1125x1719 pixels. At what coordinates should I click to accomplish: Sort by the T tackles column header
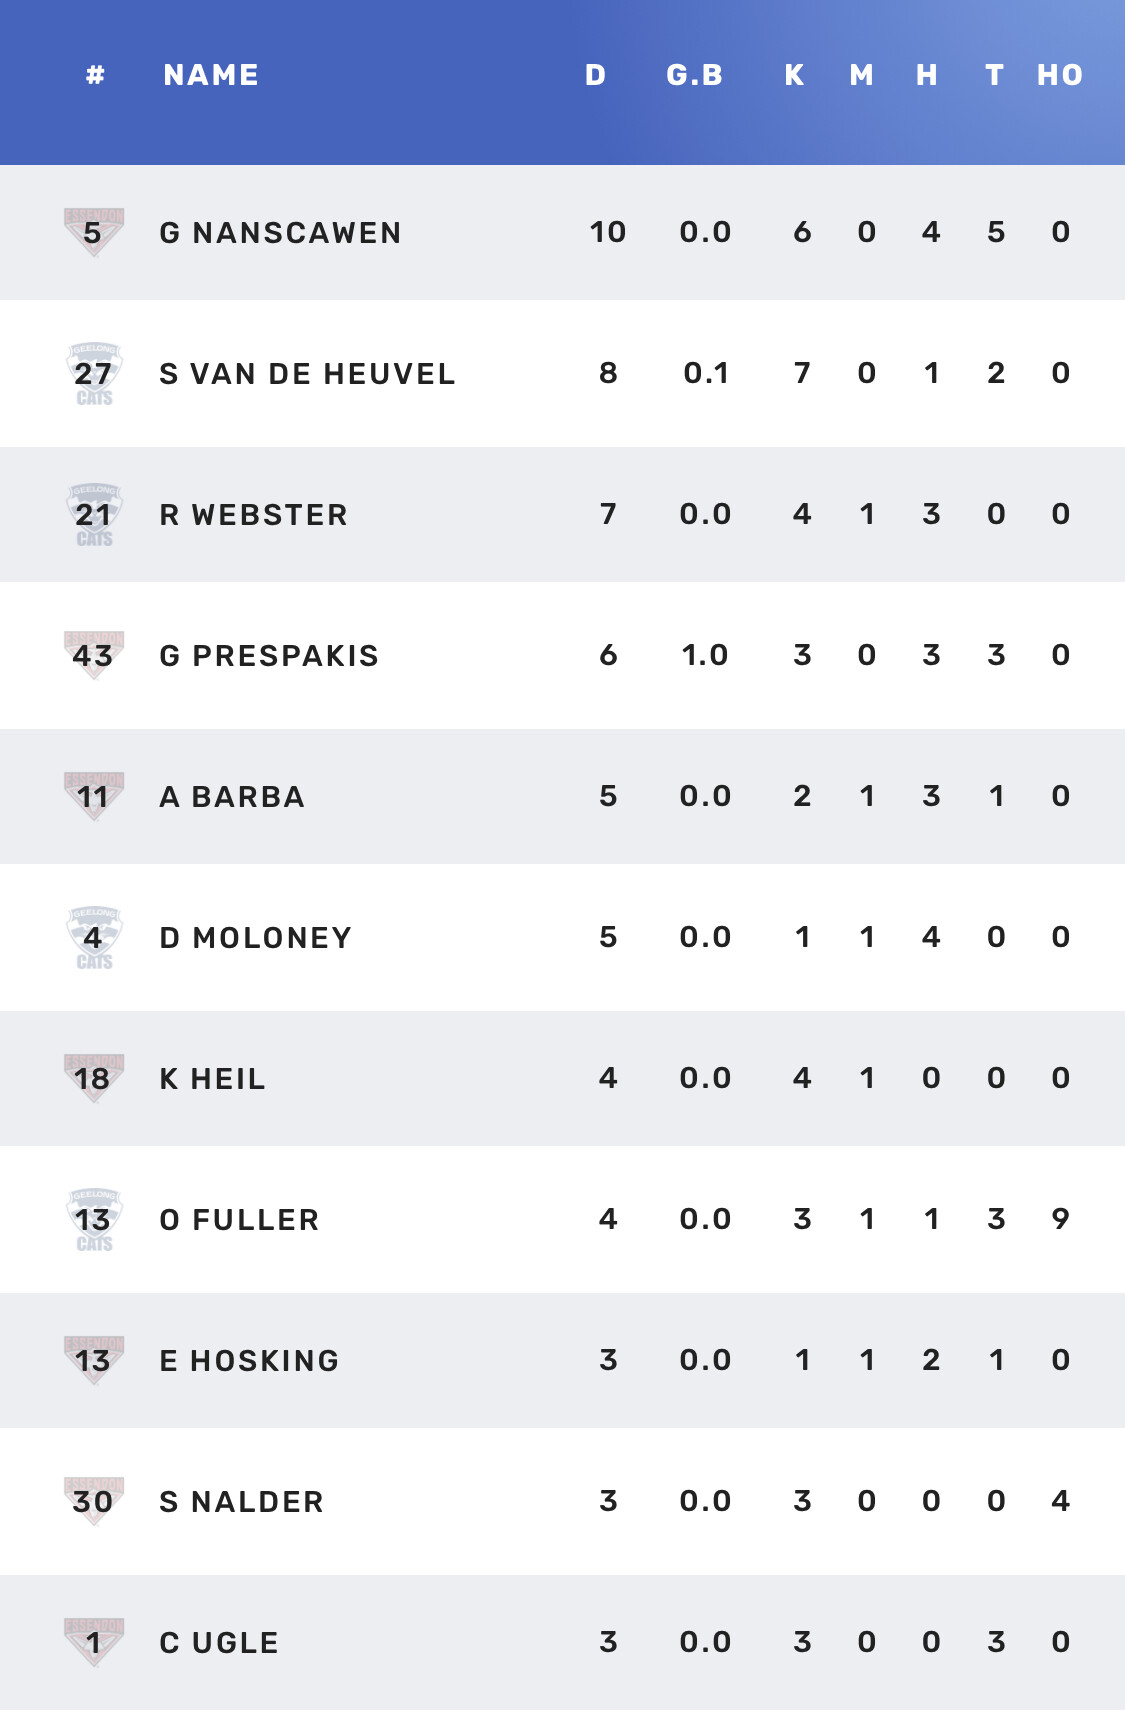coord(994,75)
